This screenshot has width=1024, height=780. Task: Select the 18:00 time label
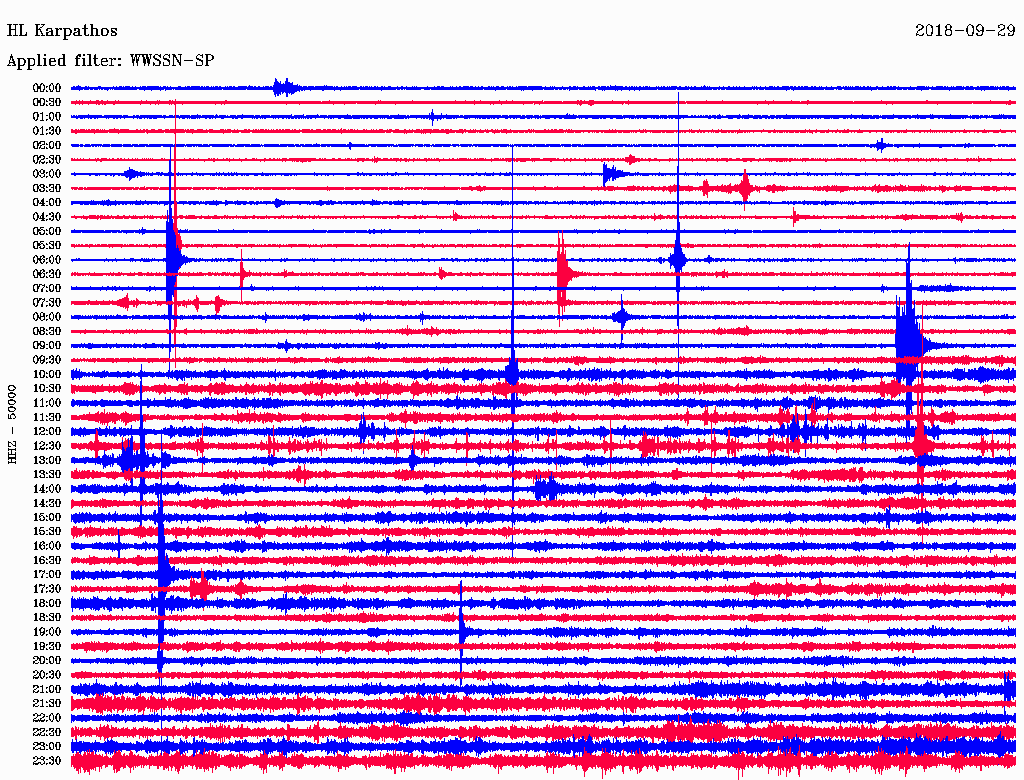[x=47, y=603]
